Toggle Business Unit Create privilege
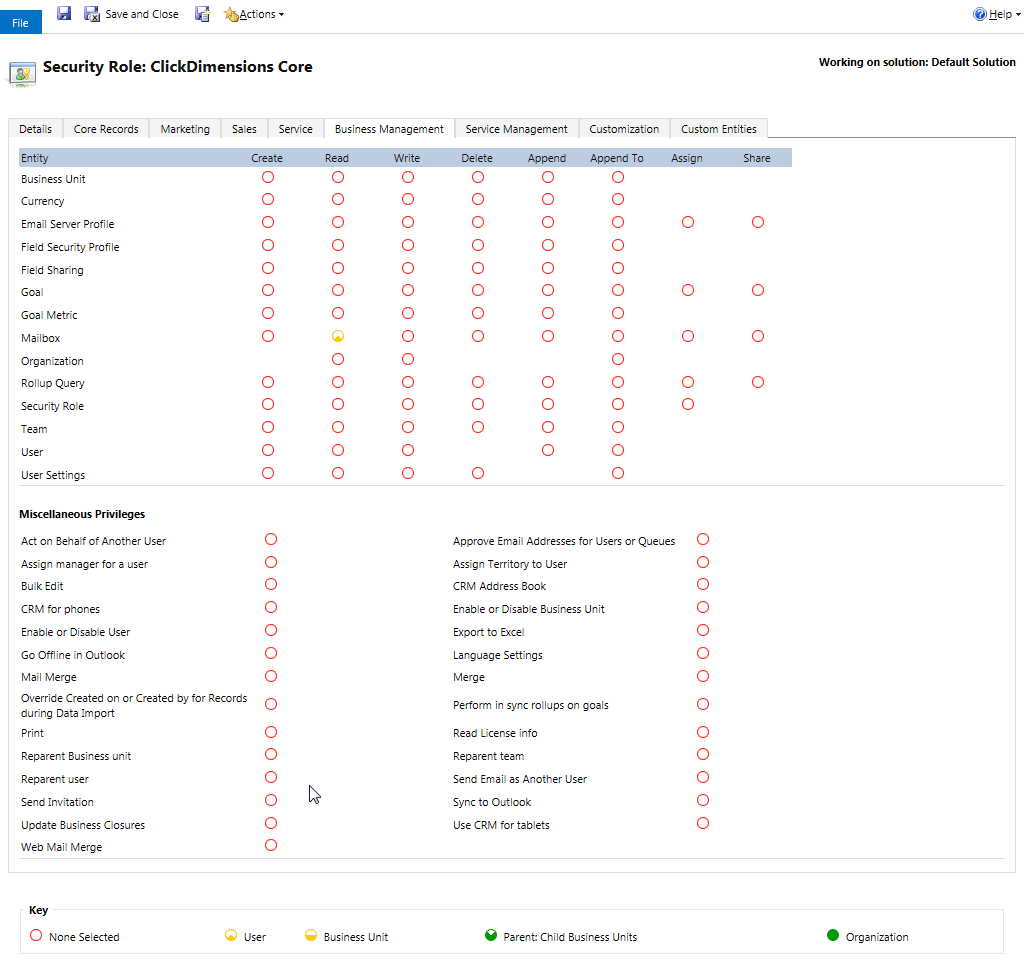Image resolution: width=1024 pixels, height=966 pixels. click(268, 177)
